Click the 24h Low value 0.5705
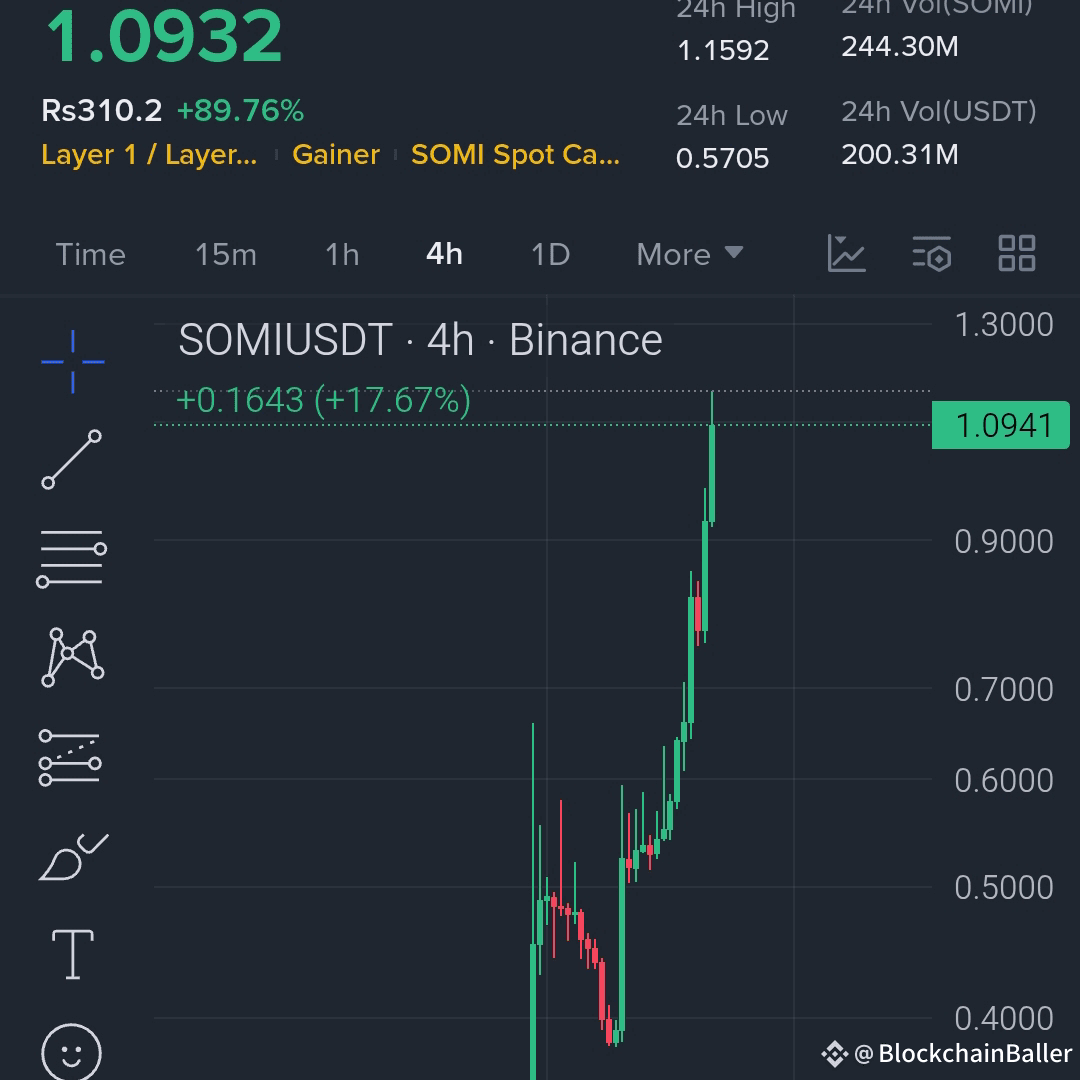The height and width of the screenshot is (1080, 1080). coord(722,158)
